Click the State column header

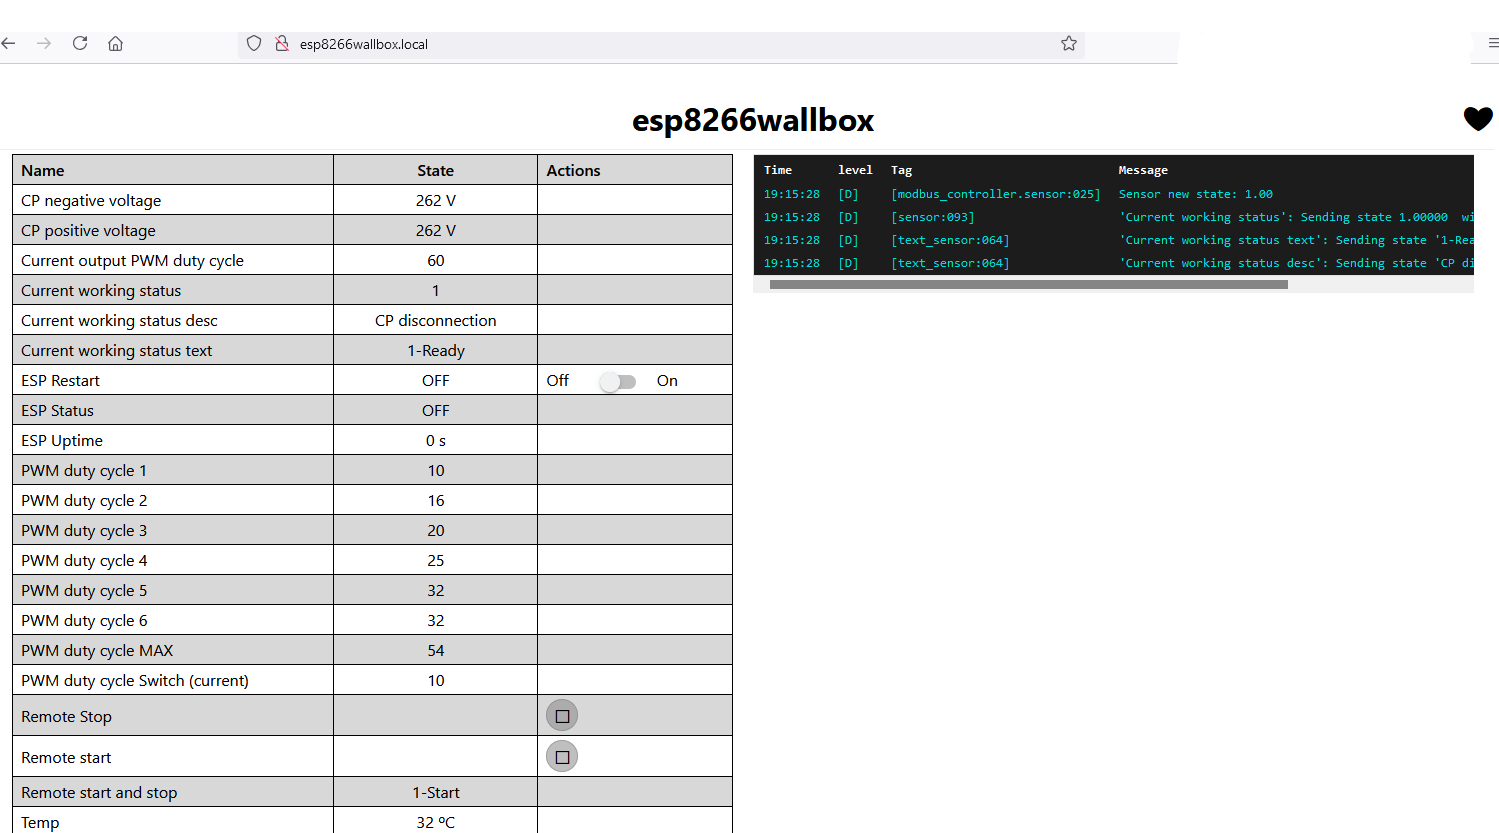click(x=435, y=170)
